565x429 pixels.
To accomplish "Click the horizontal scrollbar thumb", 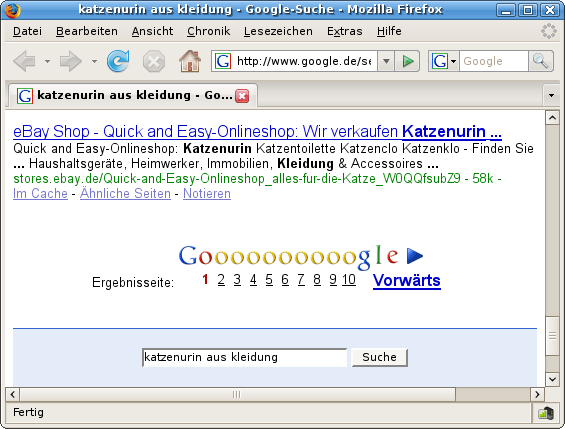I will tap(237, 394).
